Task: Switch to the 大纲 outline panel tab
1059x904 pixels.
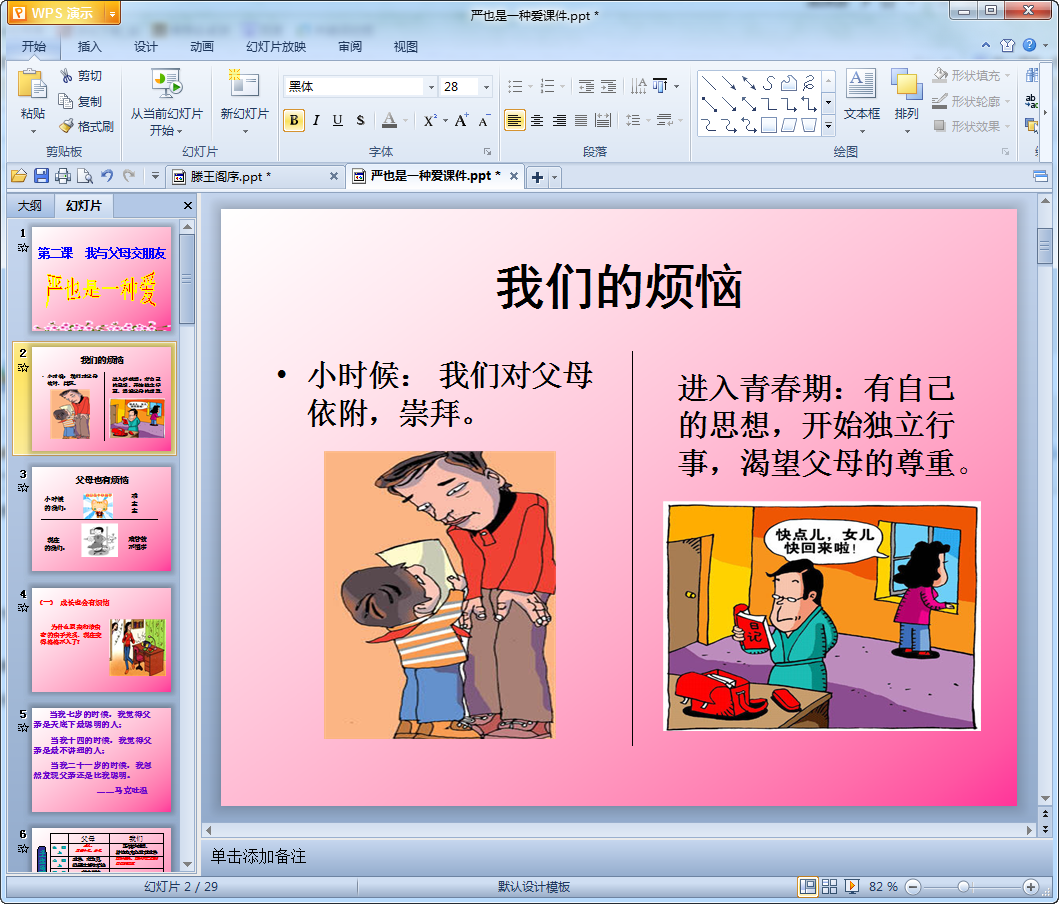Action: 30,206
